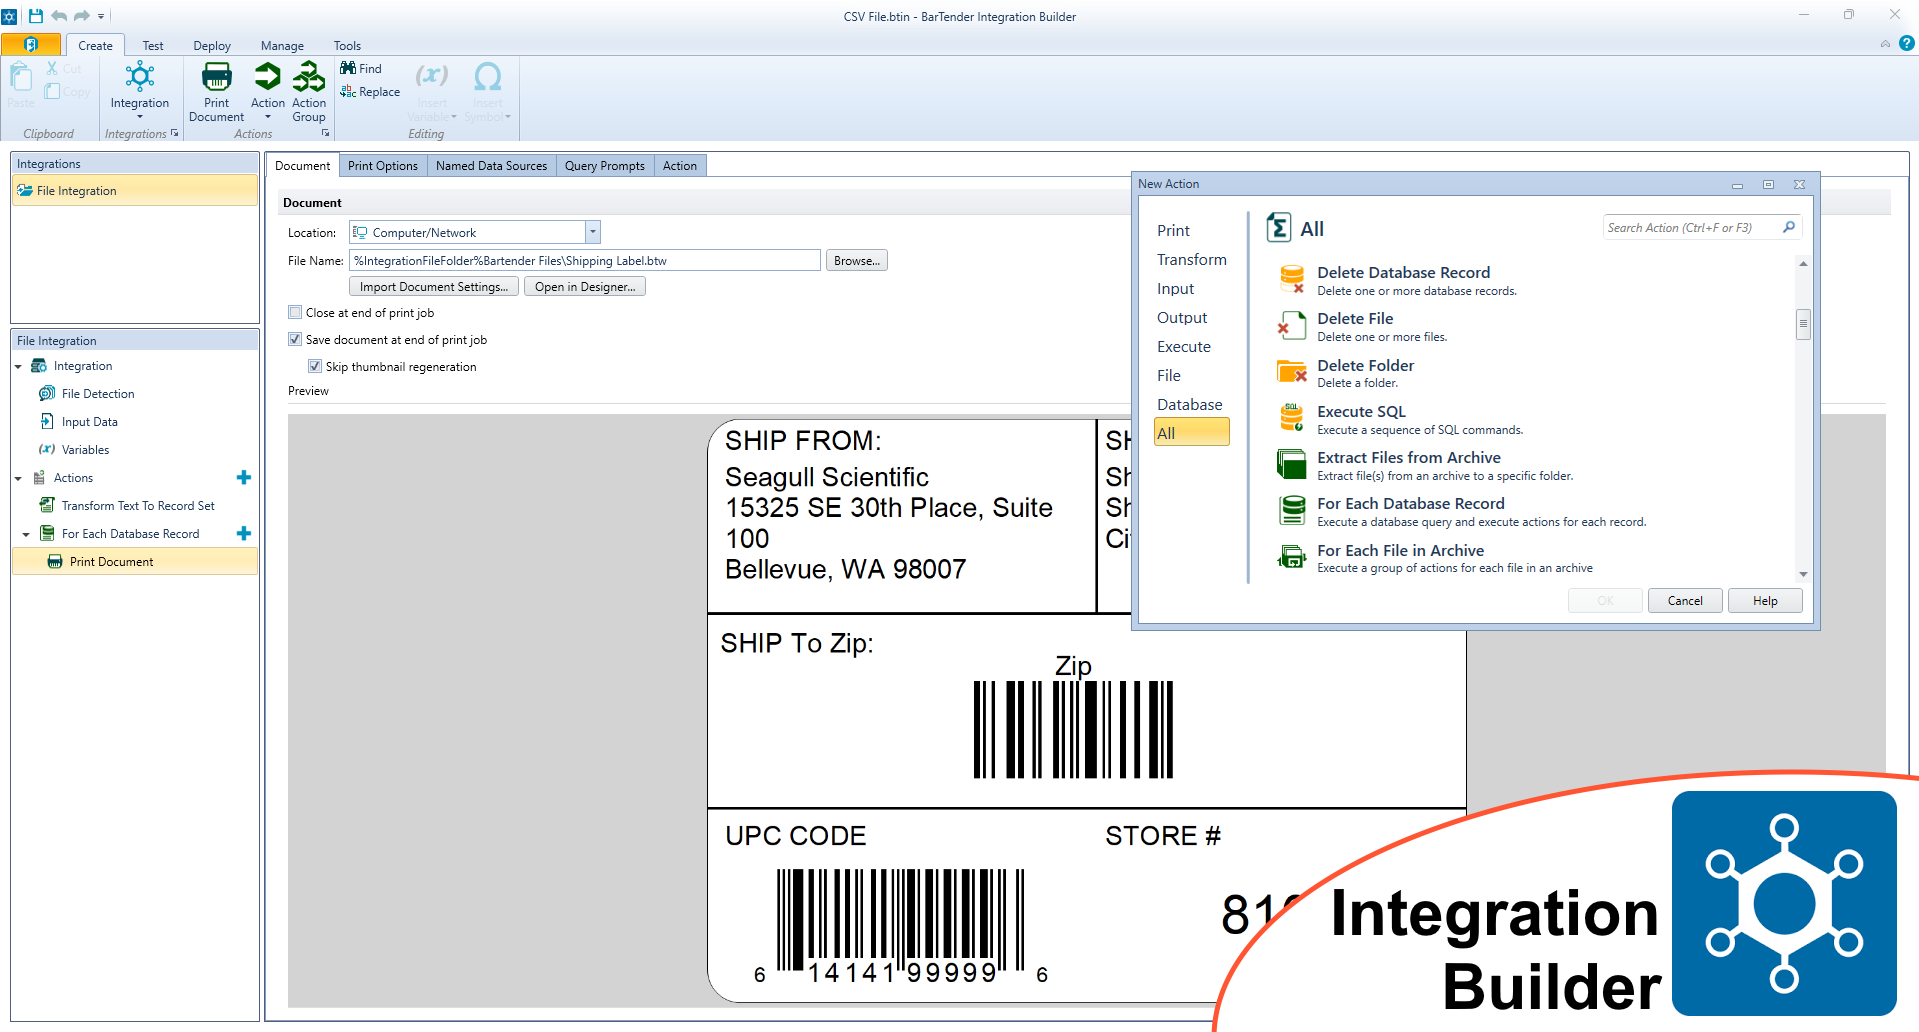Switch to the Named Data Sources tab

491,165
